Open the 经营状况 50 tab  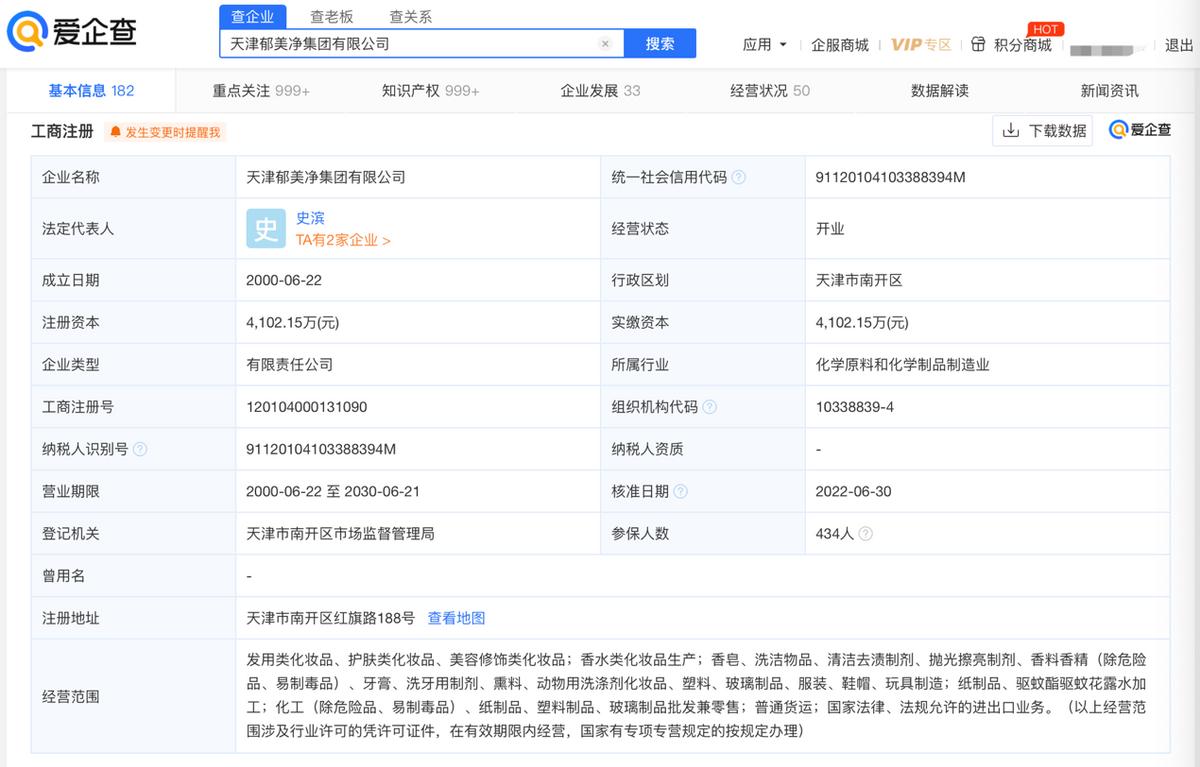(770, 90)
